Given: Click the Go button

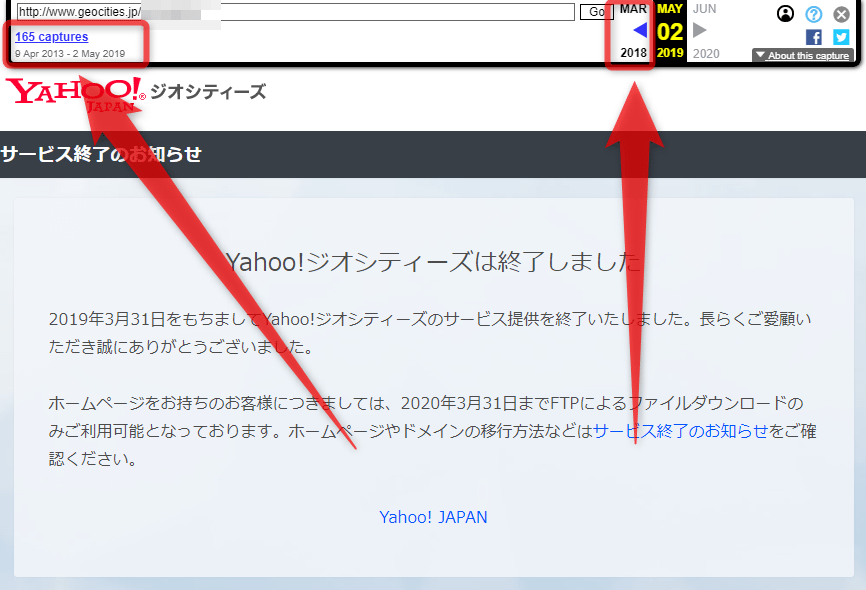Looking at the screenshot, I should (x=596, y=12).
